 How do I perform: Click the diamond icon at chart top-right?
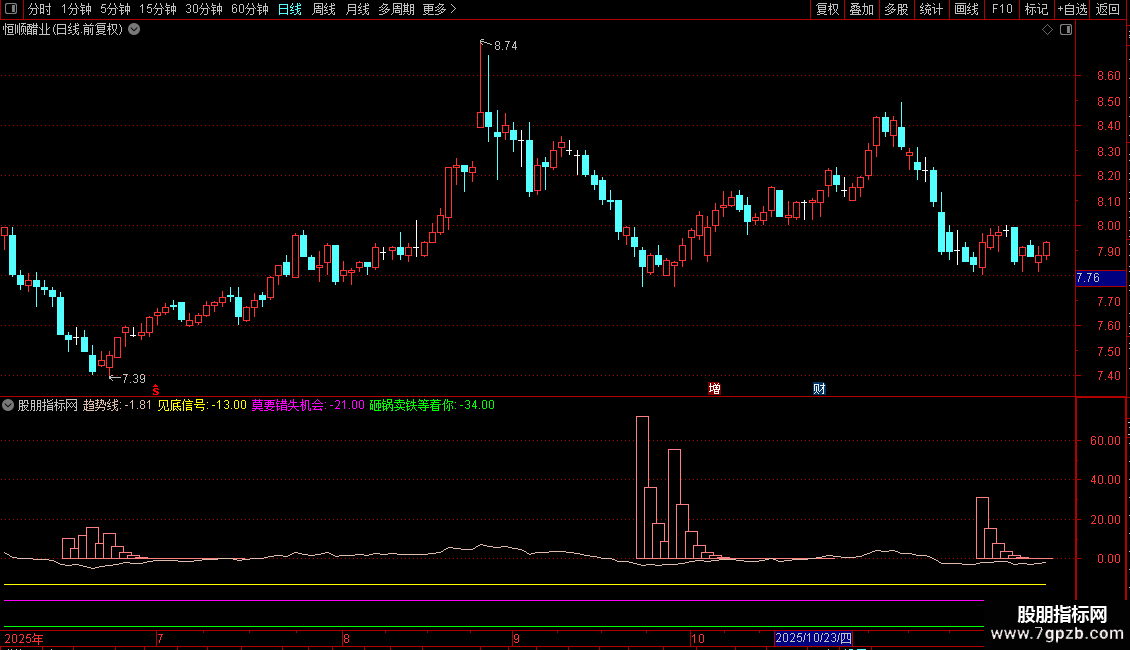1048,30
